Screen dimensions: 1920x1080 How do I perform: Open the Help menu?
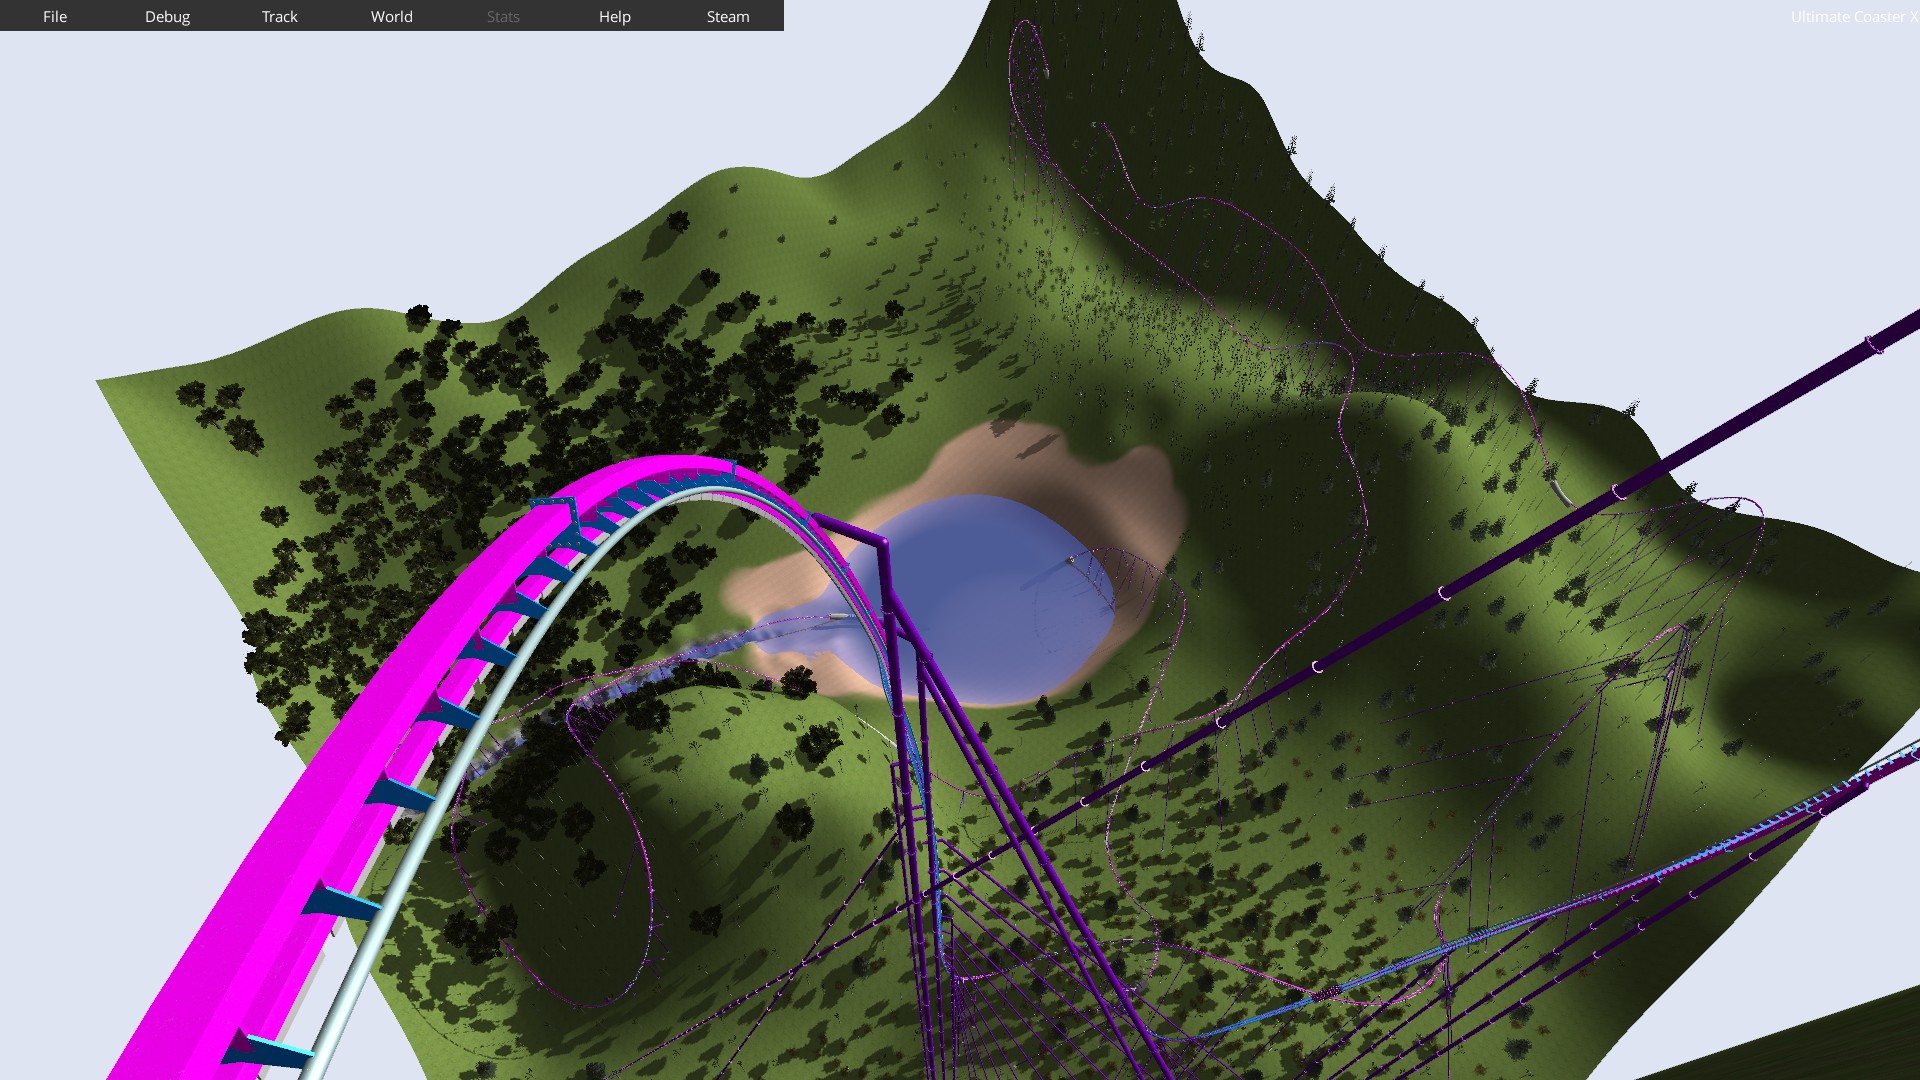(x=614, y=16)
